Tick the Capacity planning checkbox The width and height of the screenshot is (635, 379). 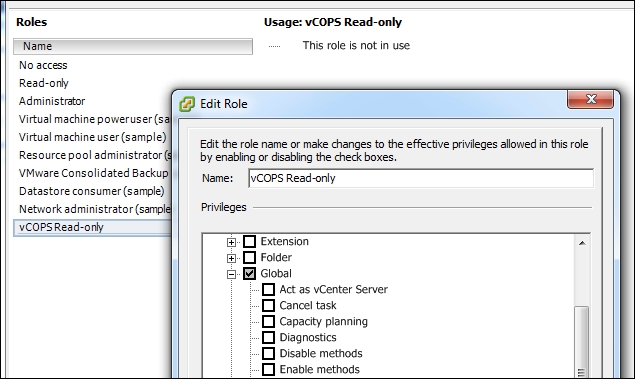point(268,322)
